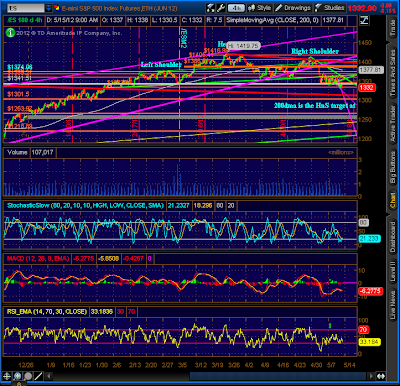Click the green info icon on chart
400x386 pixels.
tap(10, 32)
